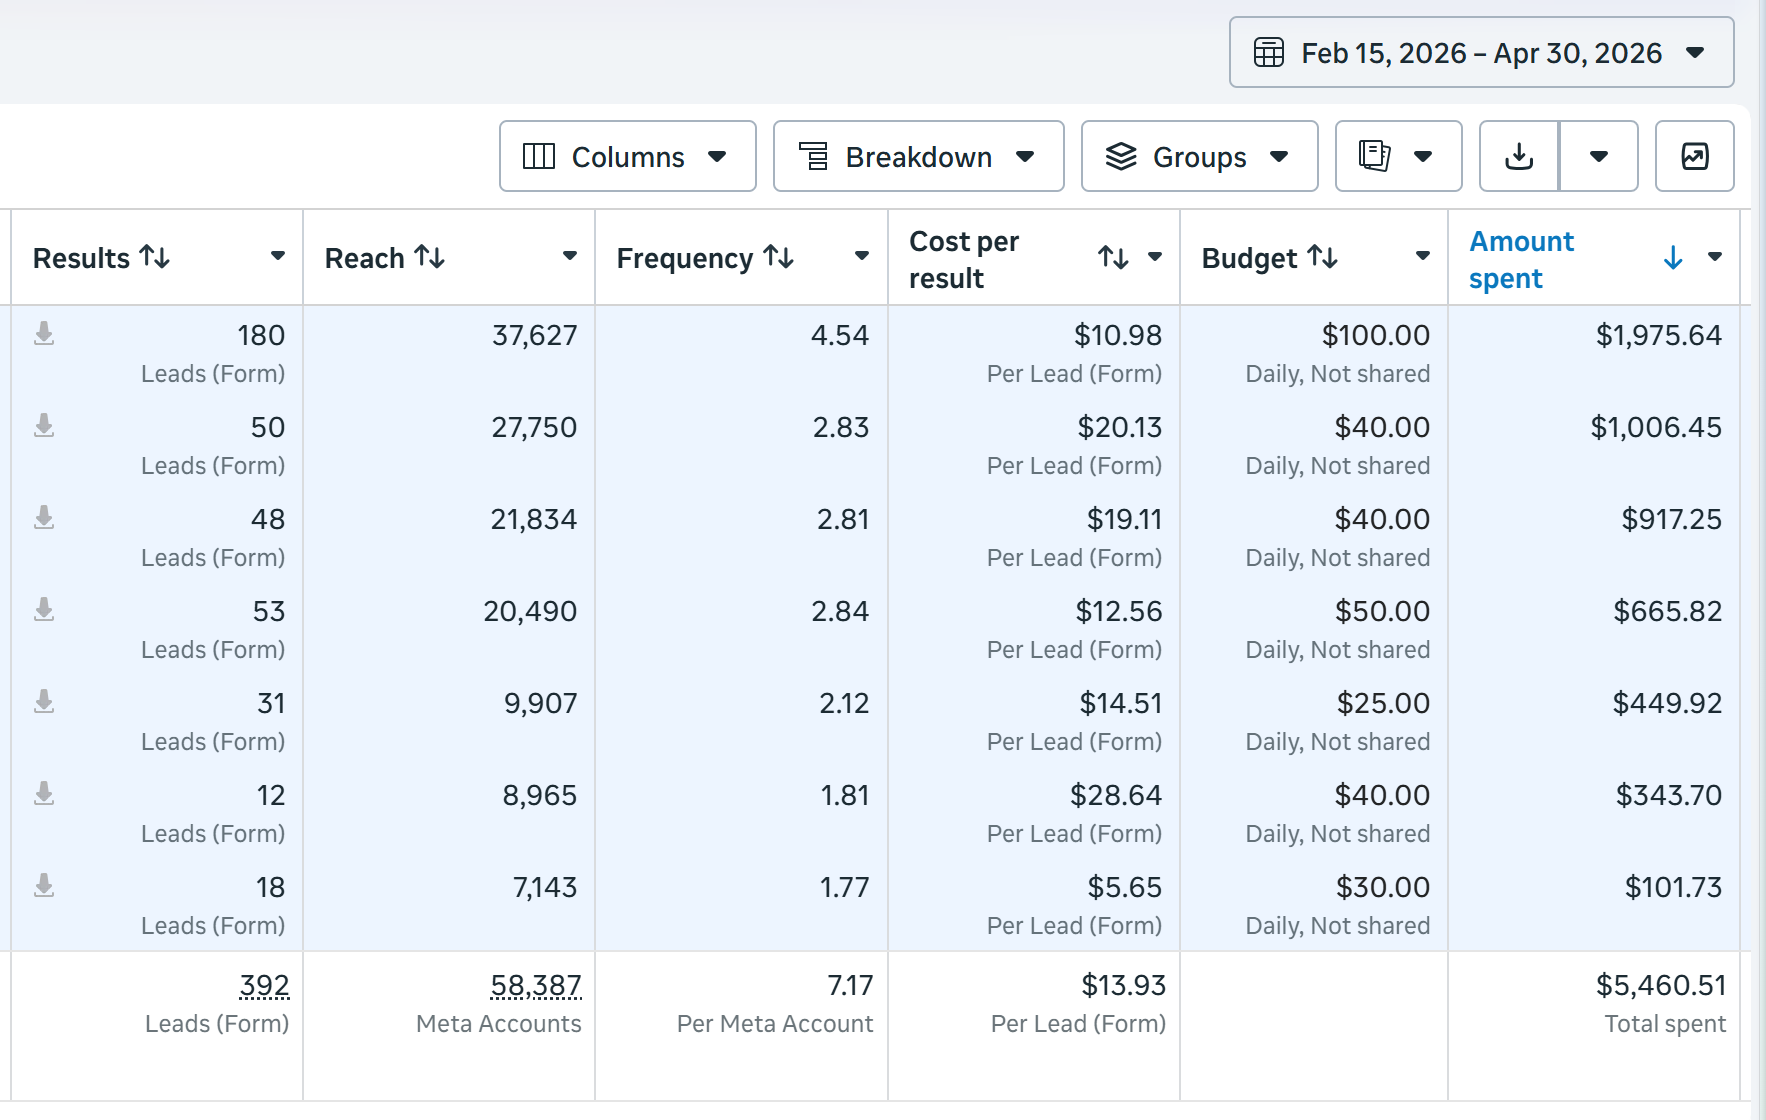Screen dimensions: 1766x1120
Task: Open the reports document icon dropdown
Action: (x=1398, y=156)
